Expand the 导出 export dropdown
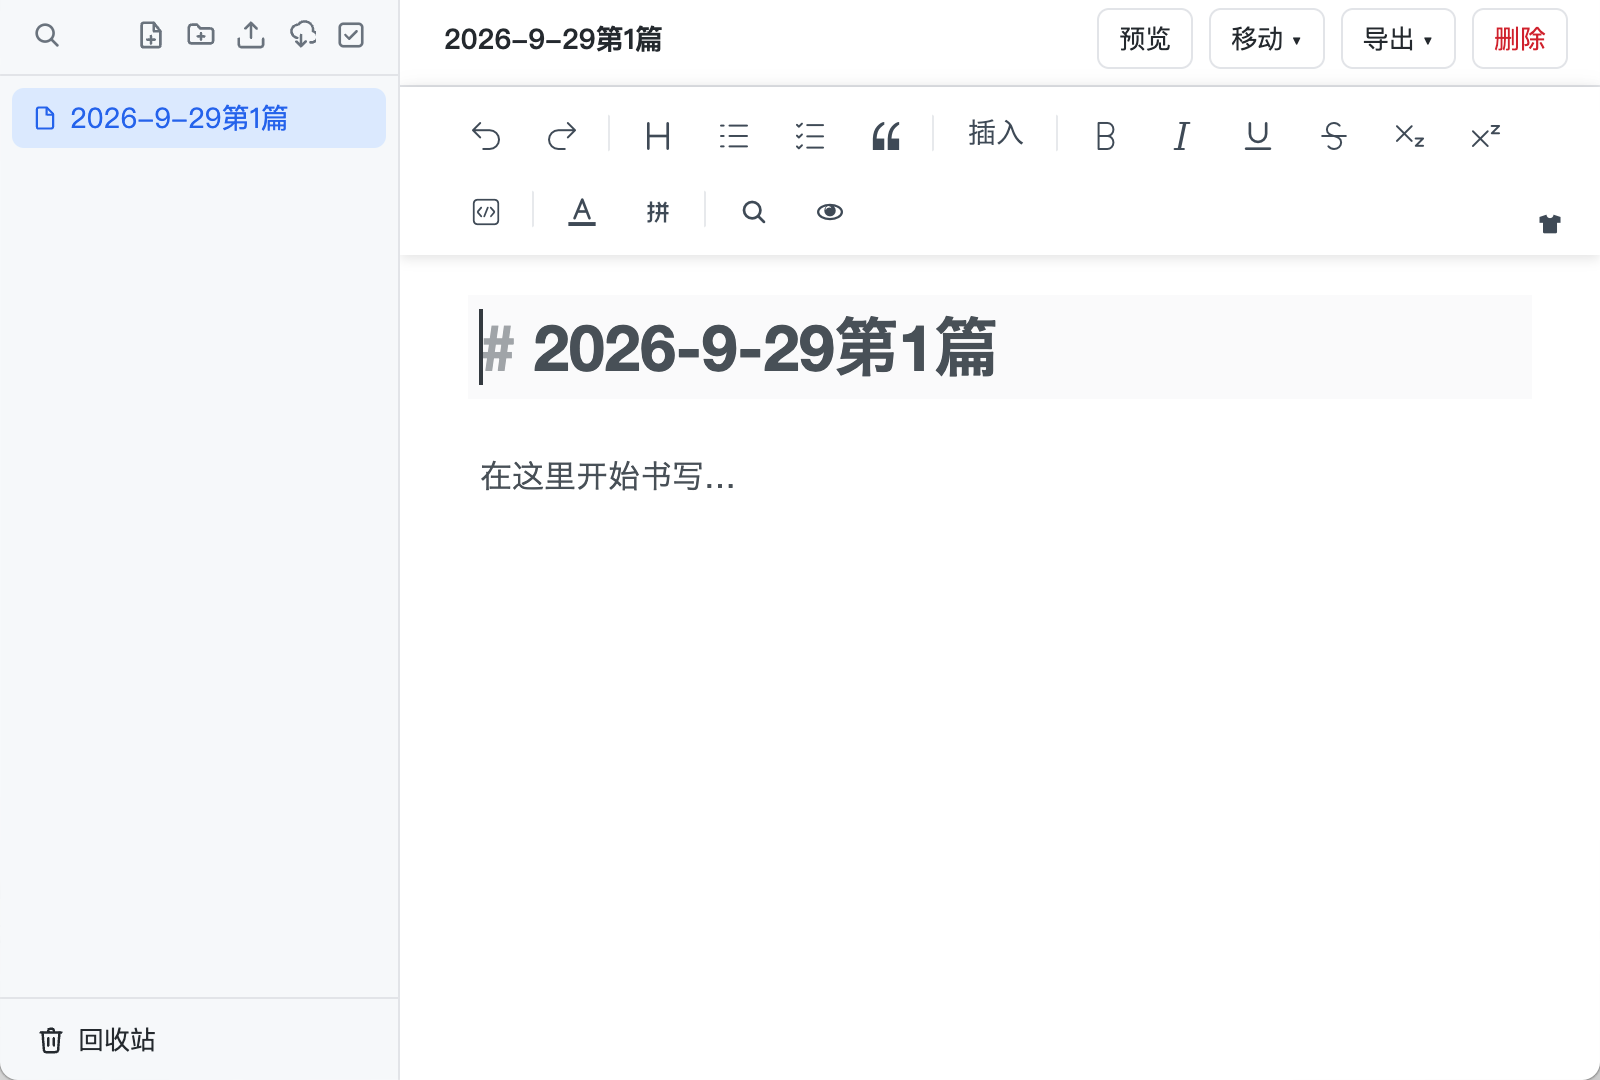 (1398, 39)
